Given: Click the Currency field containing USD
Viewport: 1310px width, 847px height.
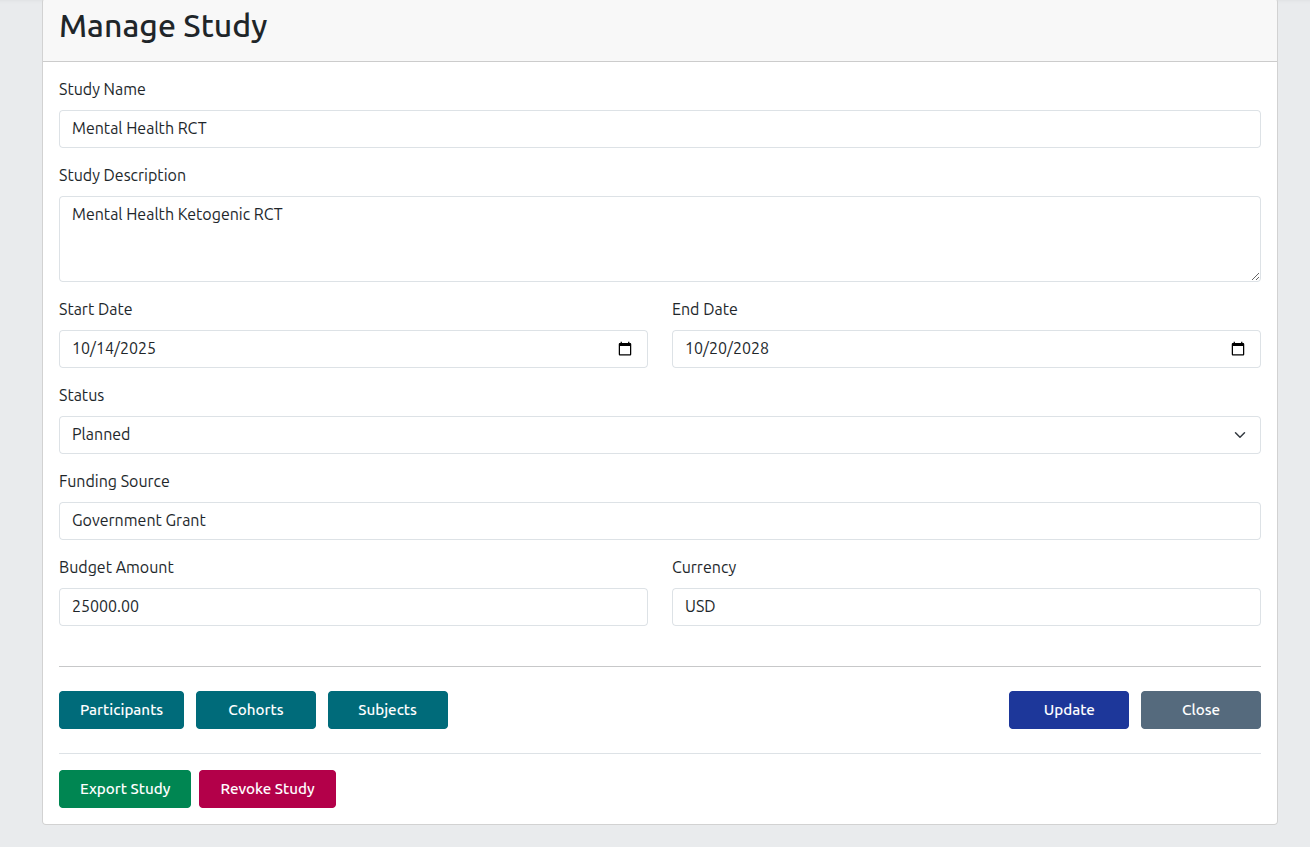Looking at the screenshot, I should click(965, 607).
